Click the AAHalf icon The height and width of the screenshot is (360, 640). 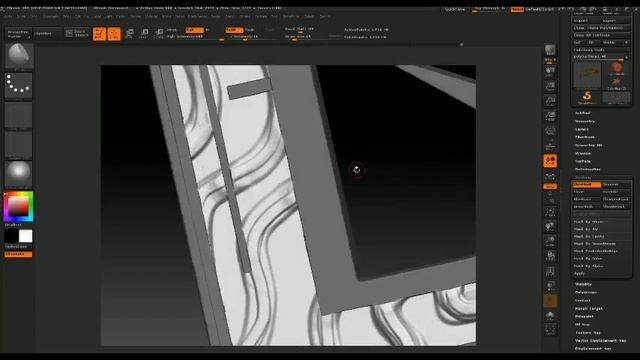(x=550, y=116)
